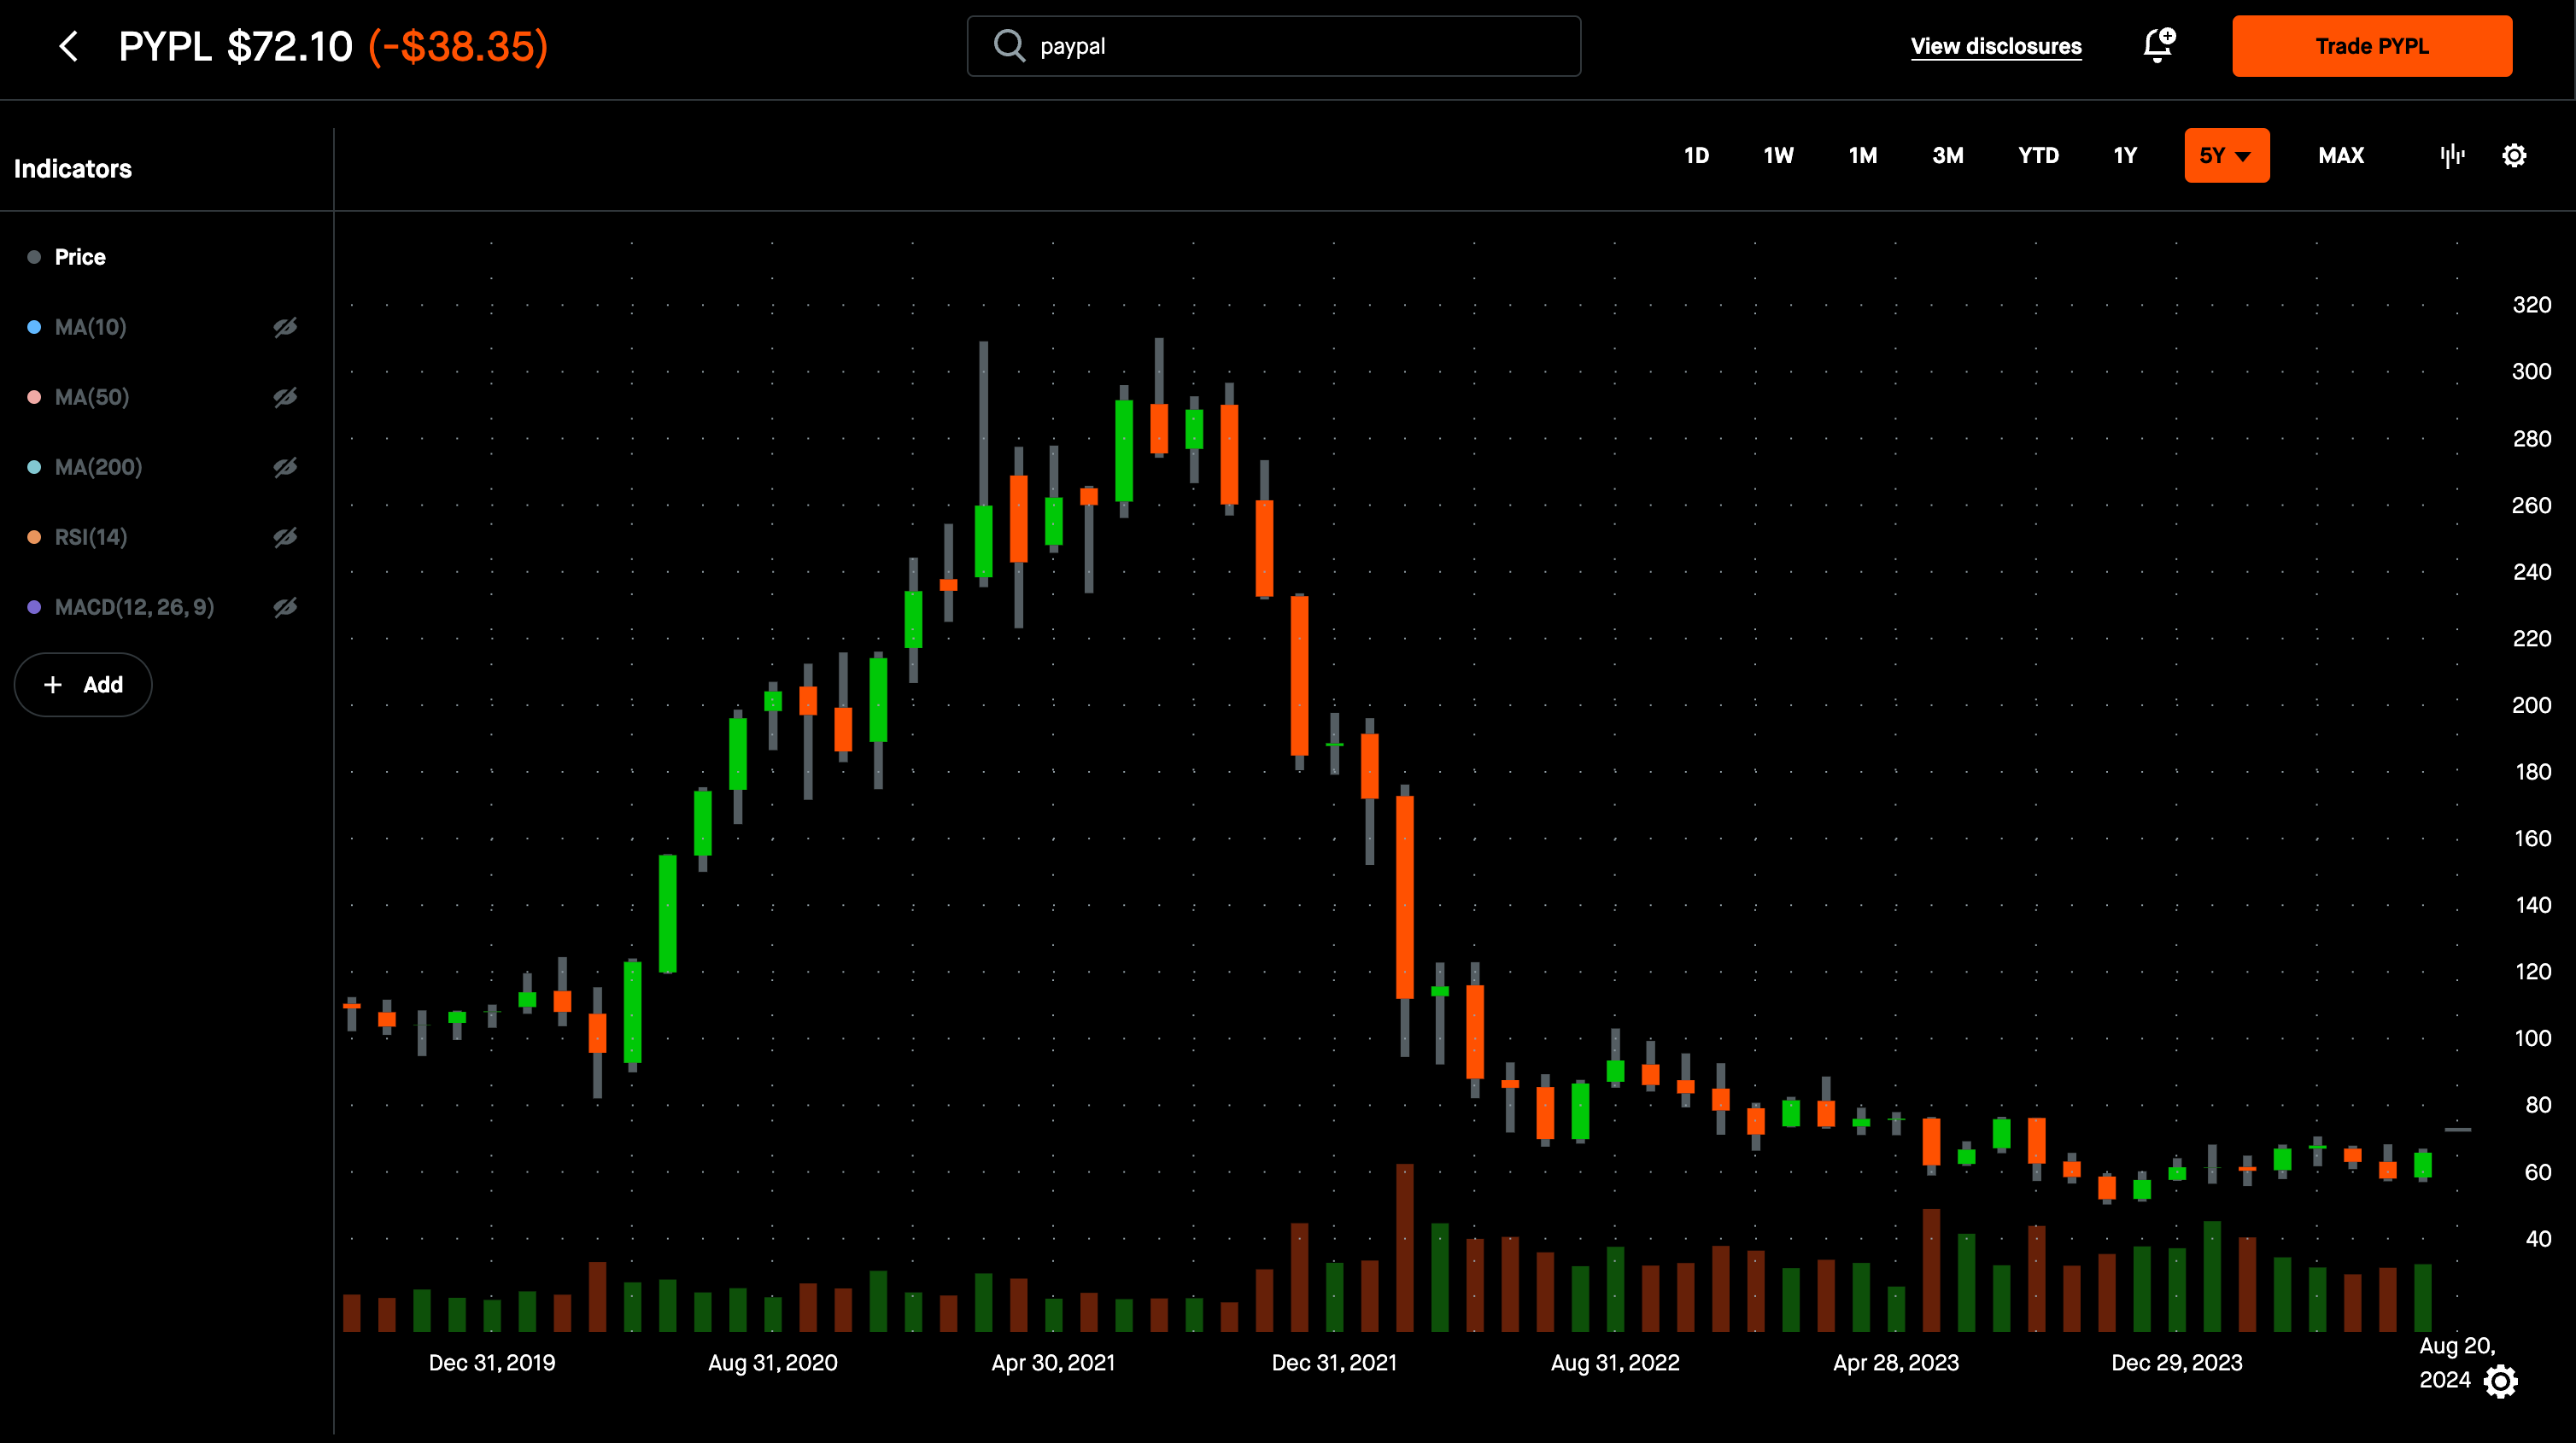
Task: Click the Apr 28, 2023 date label
Action: (x=1896, y=1362)
